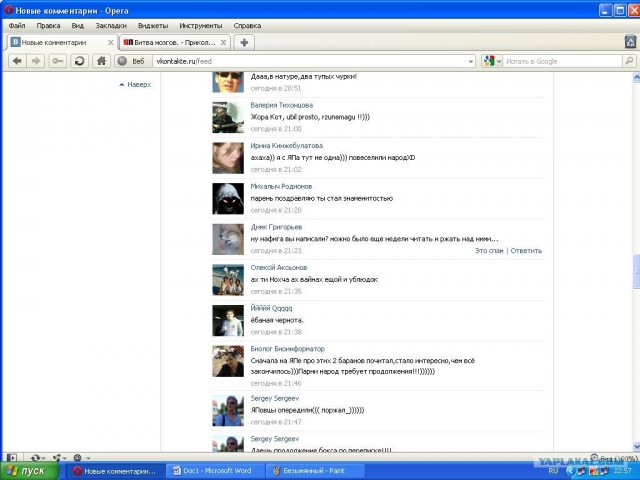
Task: Focus the vkontakte.ru address bar
Action: (x=300, y=61)
